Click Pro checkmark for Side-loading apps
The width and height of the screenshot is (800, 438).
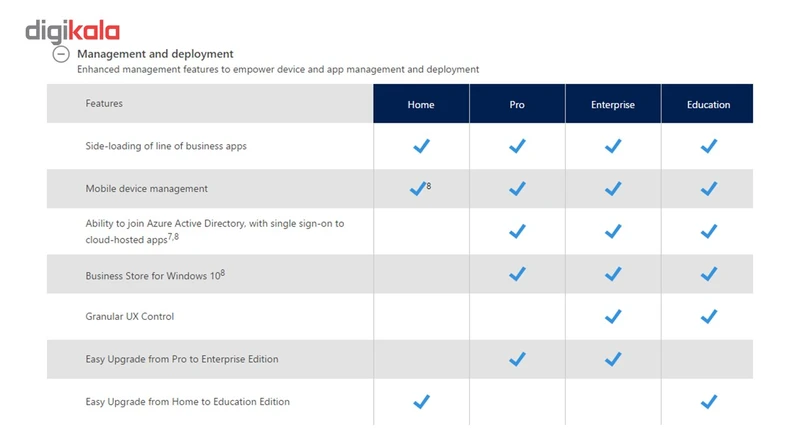[517, 146]
